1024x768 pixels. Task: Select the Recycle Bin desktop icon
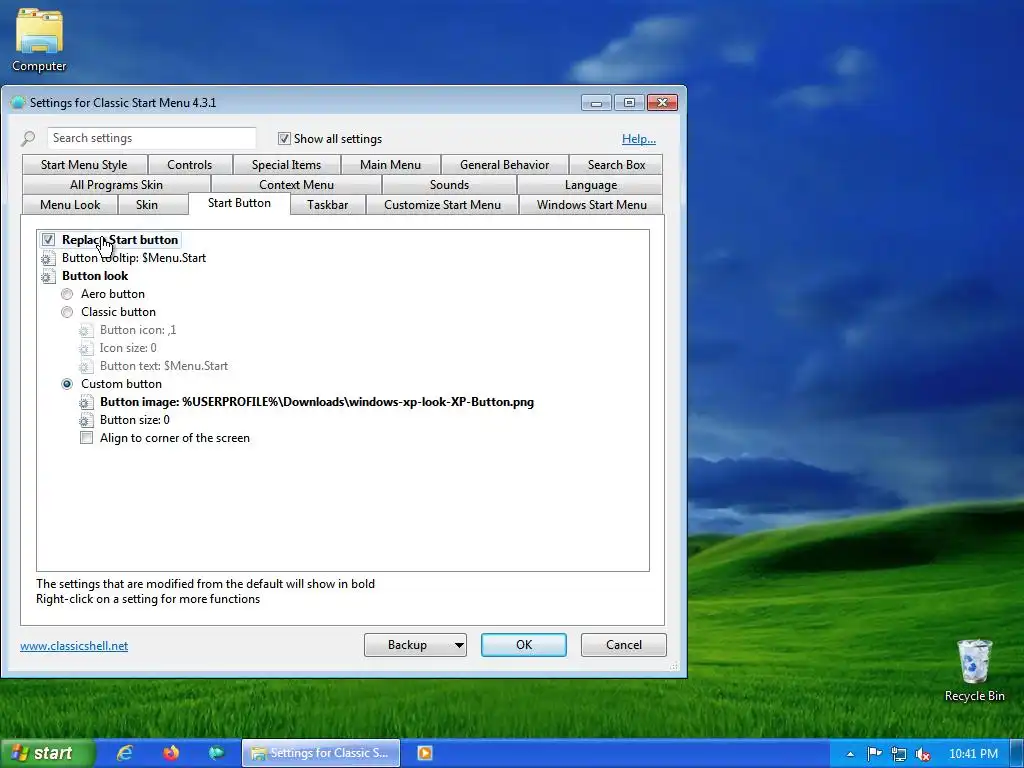tap(974, 671)
